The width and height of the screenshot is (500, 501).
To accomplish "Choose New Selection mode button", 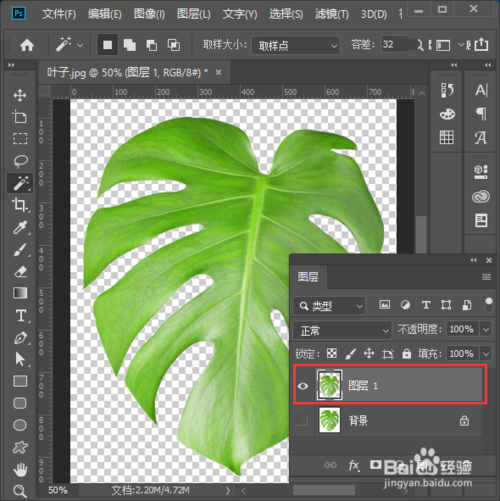I will 107,45.
